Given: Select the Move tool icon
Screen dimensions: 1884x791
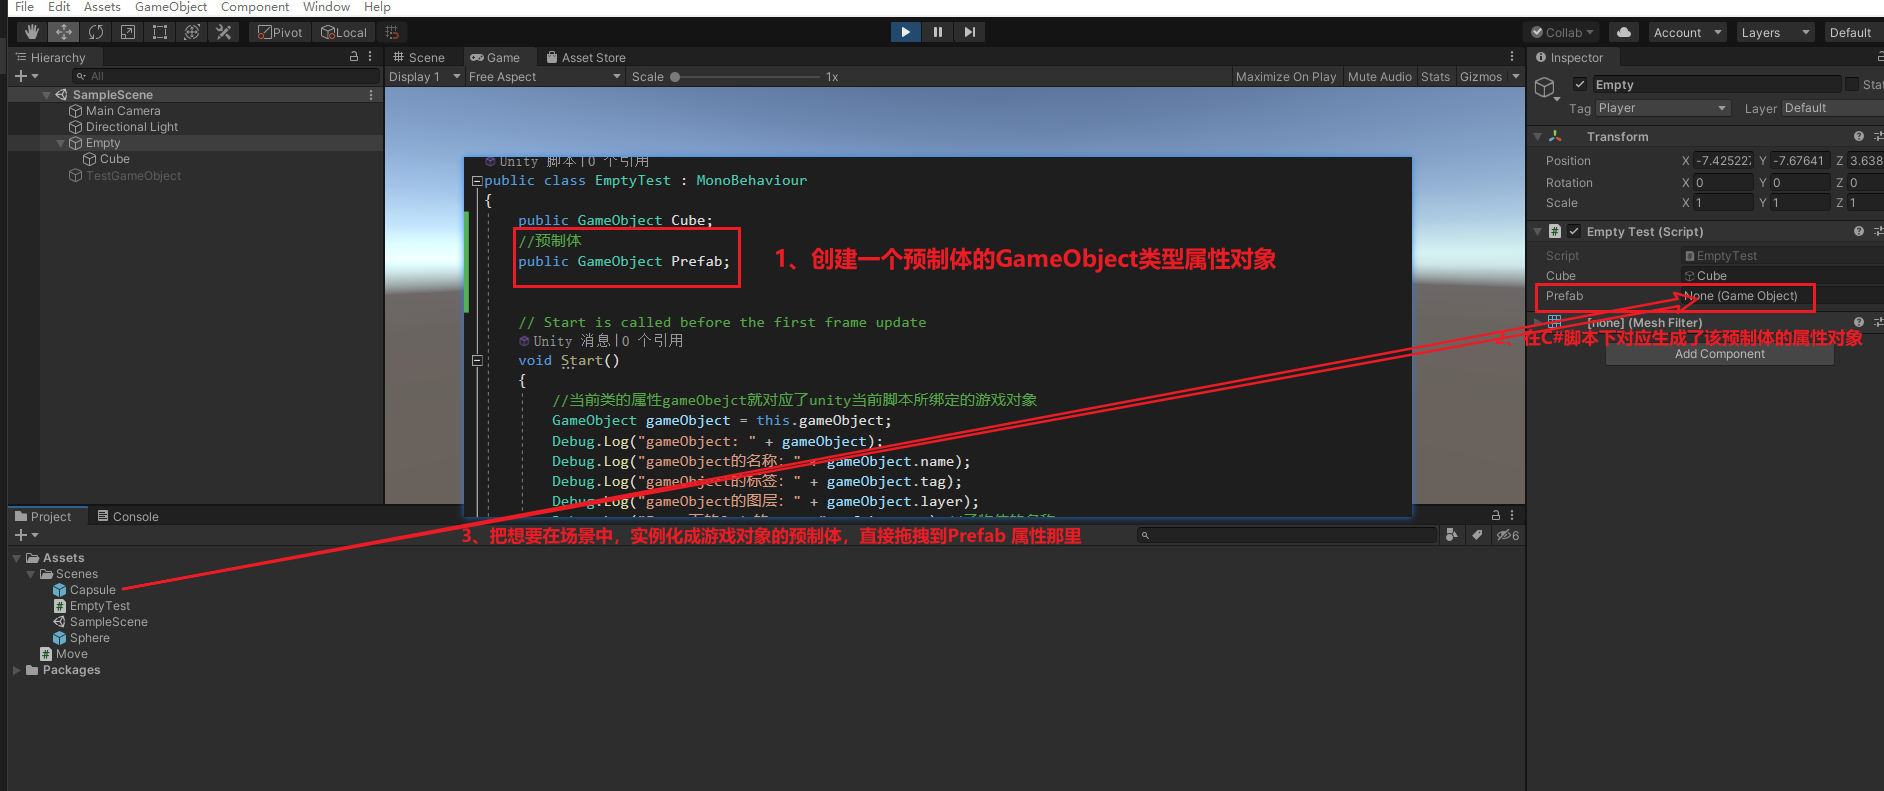Looking at the screenshot, I should [64, 32].
